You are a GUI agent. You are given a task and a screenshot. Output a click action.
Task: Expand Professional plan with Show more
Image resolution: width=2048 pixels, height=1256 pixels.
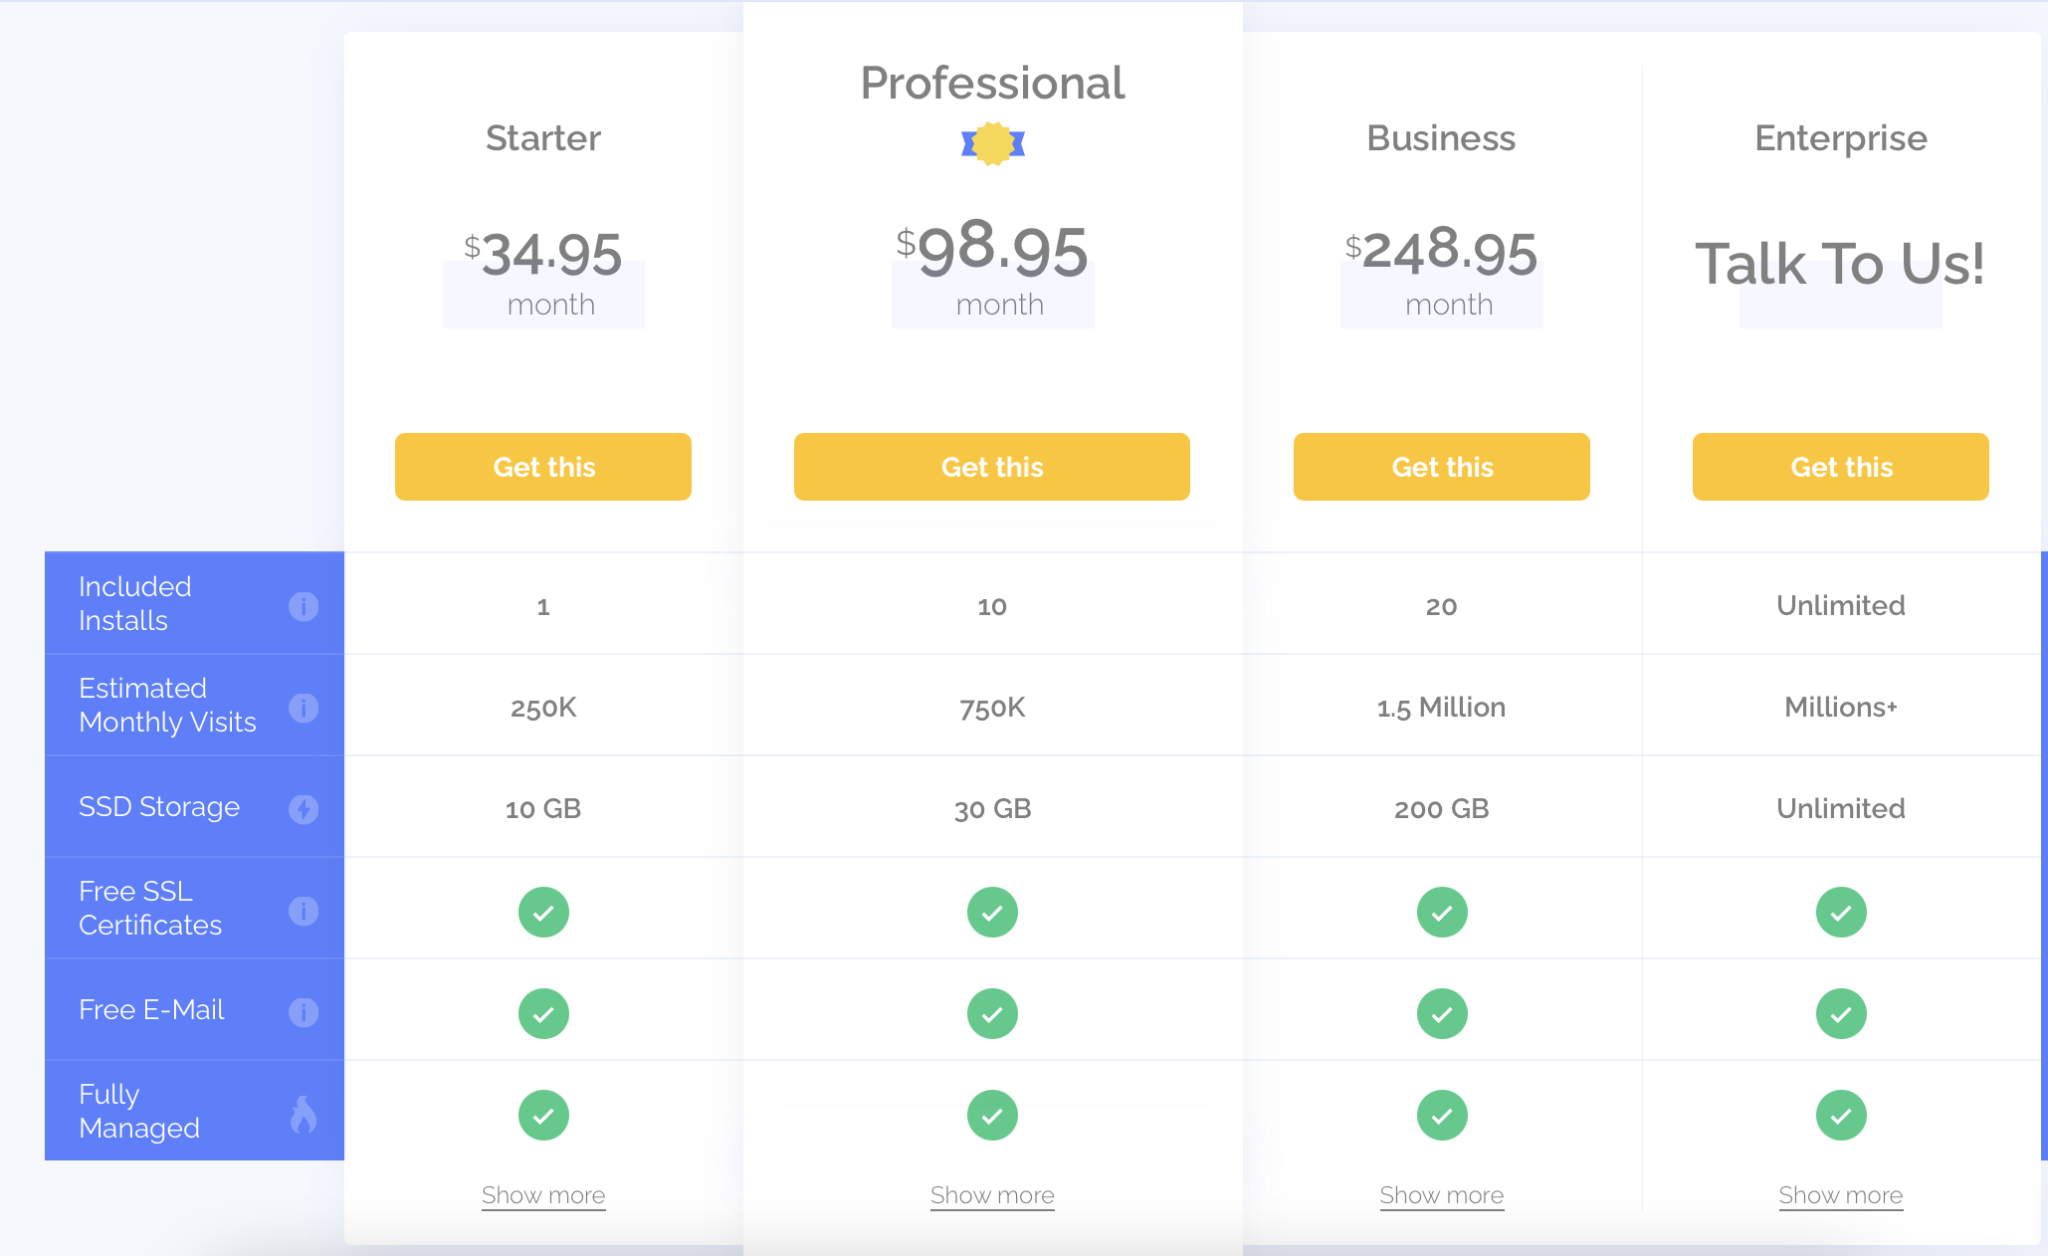click(992, 1195)
